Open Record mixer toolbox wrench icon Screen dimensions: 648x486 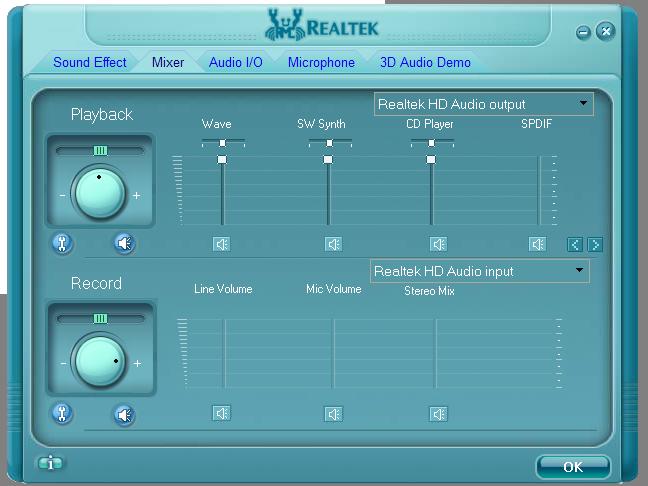62,413
